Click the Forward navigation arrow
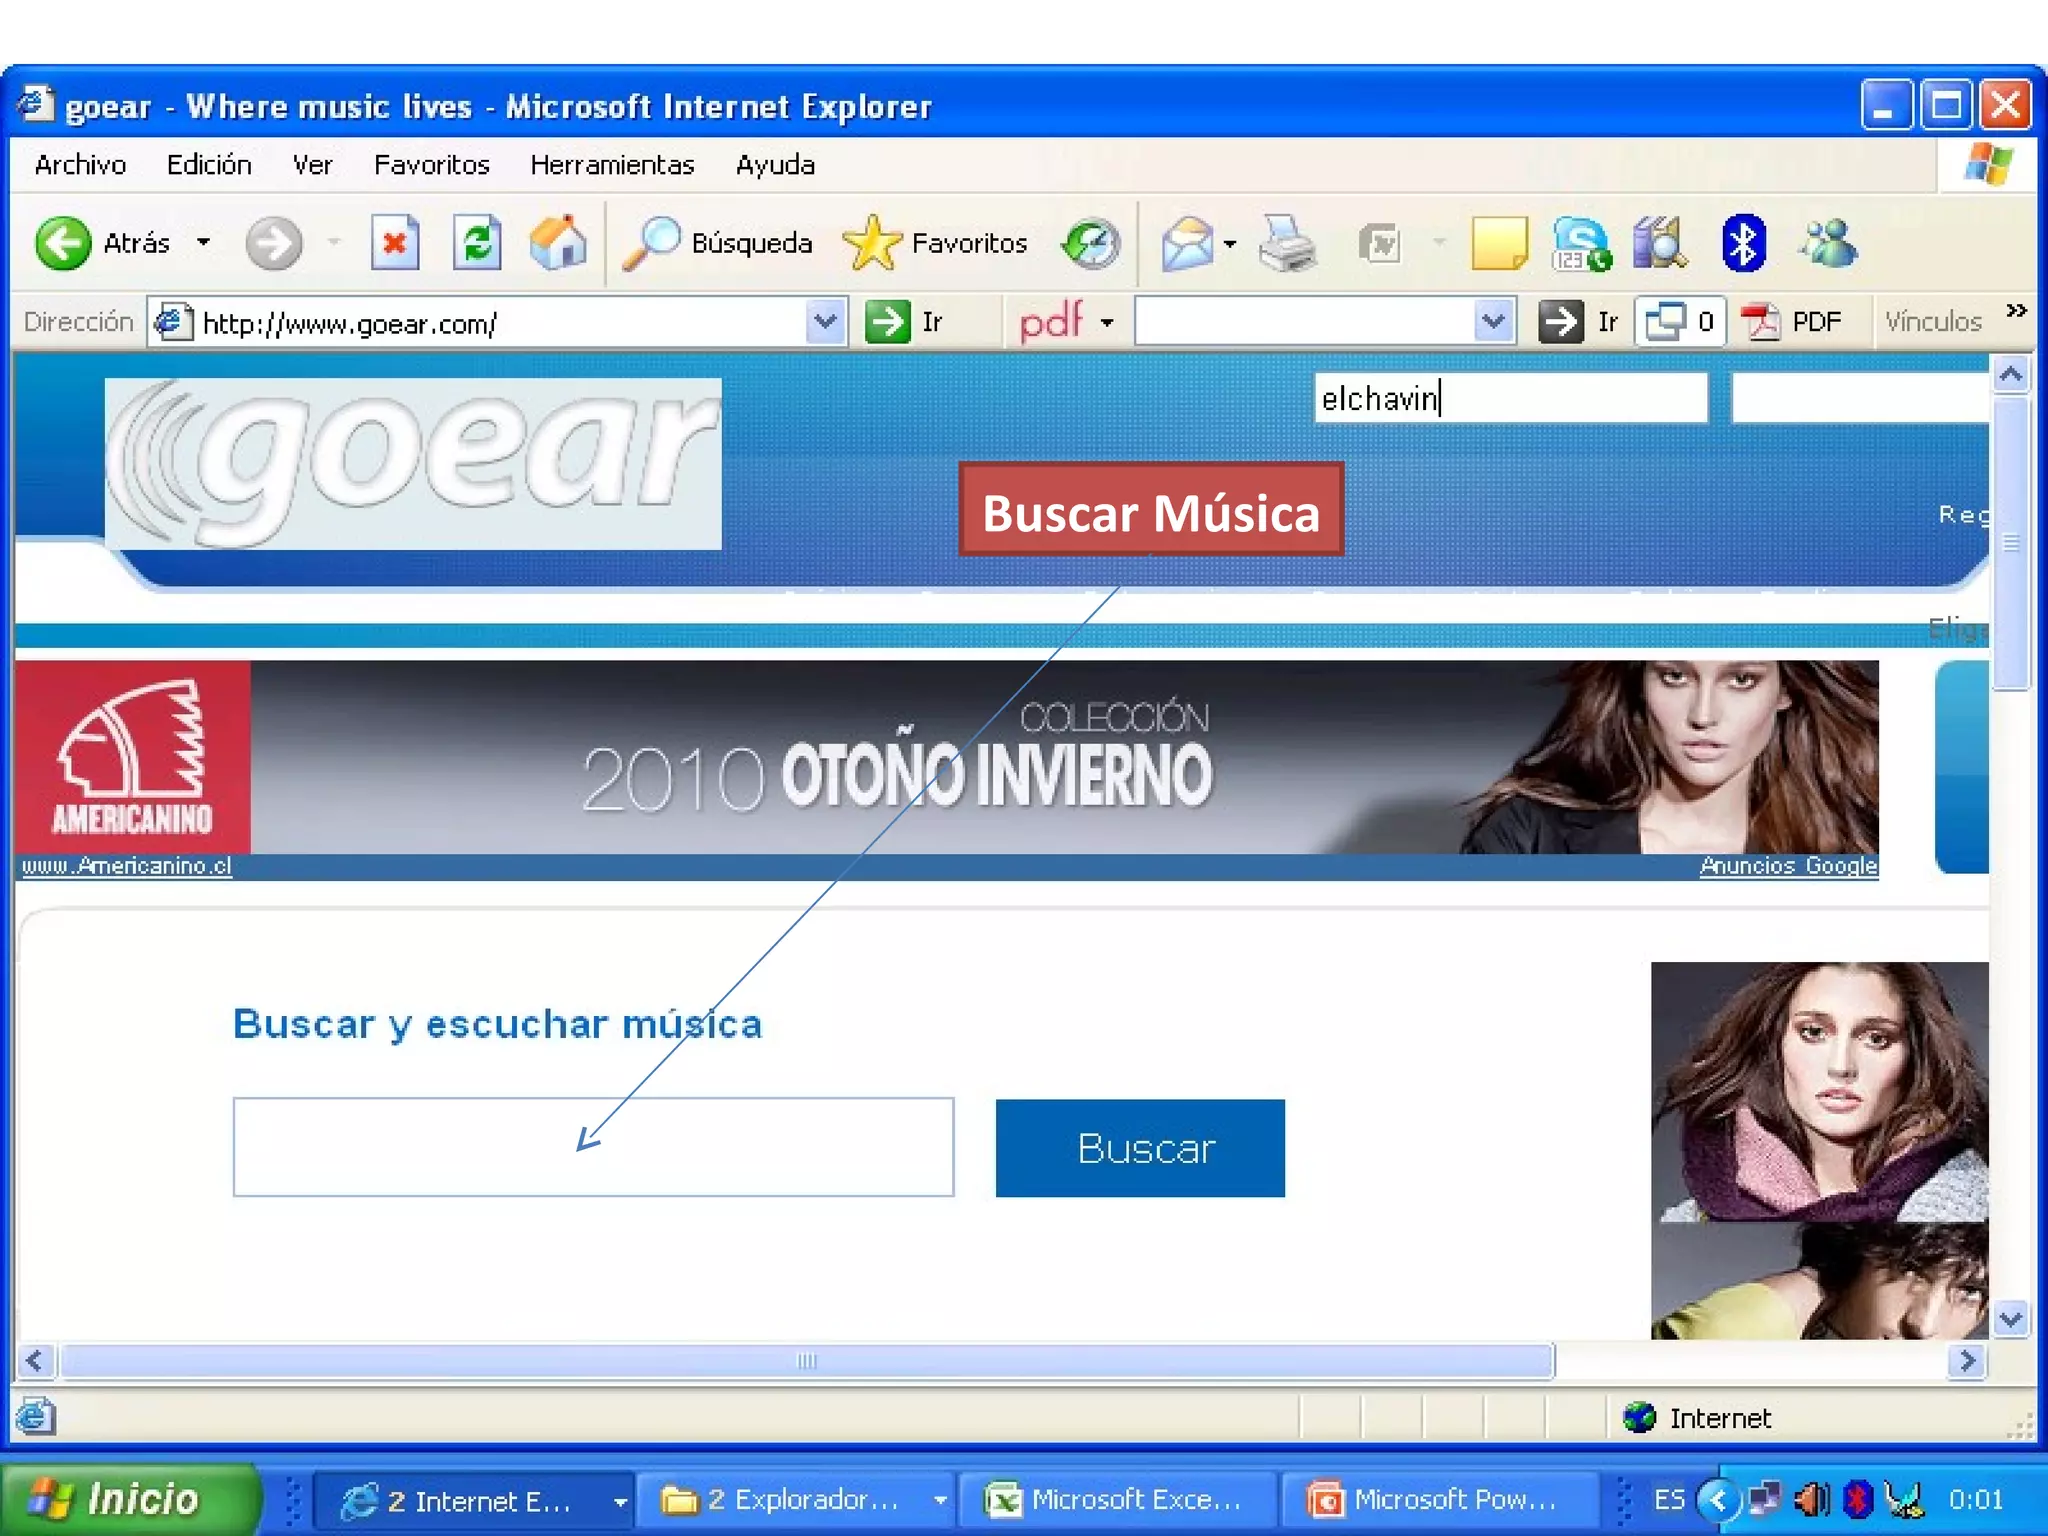Viewport: 2048px width, 1536px height. [x=273, y=243]
